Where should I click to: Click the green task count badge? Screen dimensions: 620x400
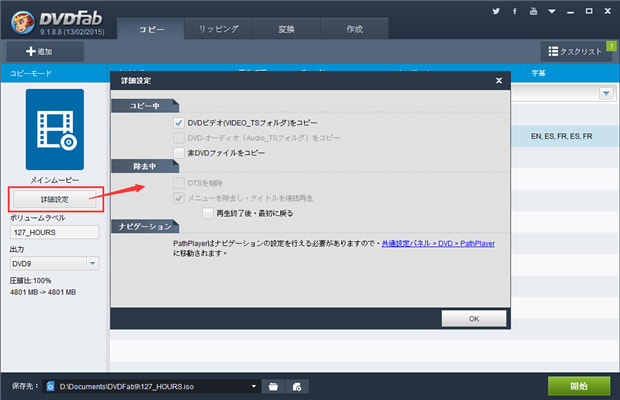(x=611, y=46)
